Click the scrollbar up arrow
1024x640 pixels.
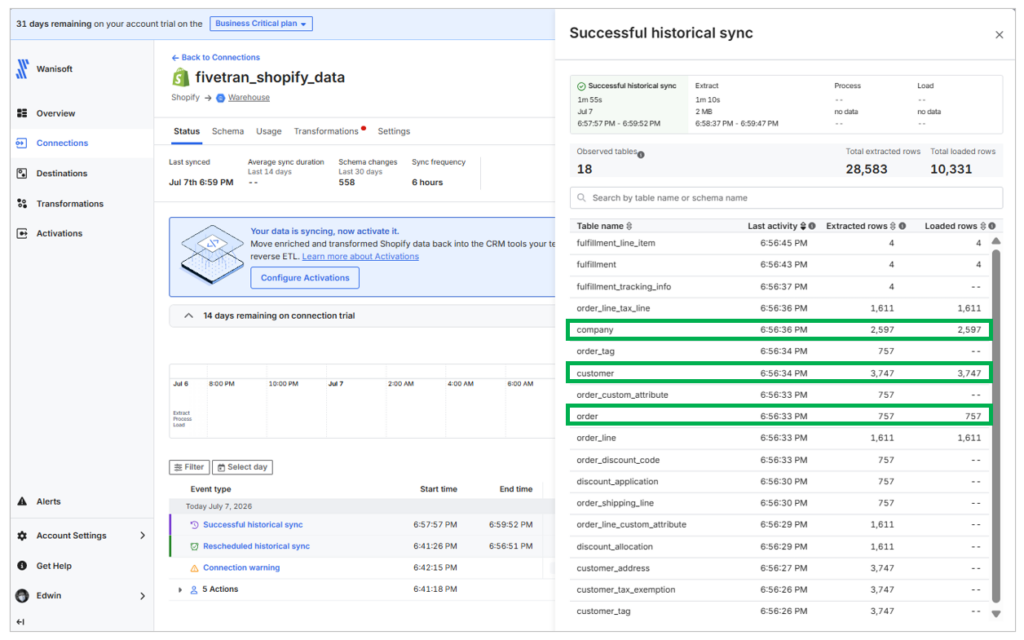point(996,242)
